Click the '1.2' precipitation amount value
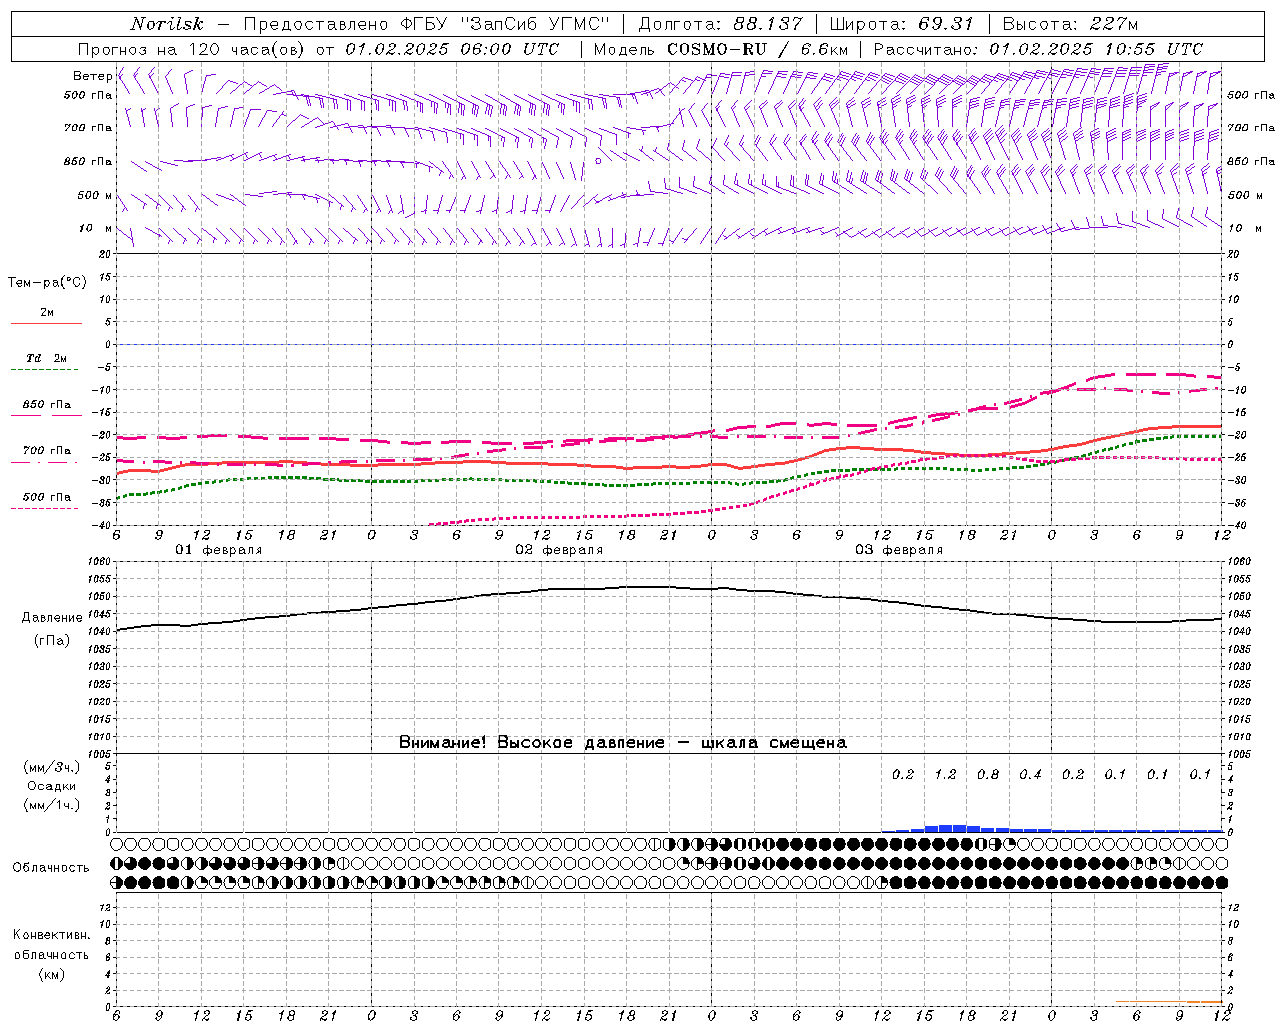Screen dimensions: 1280x1024 click(x=945, y=774)
